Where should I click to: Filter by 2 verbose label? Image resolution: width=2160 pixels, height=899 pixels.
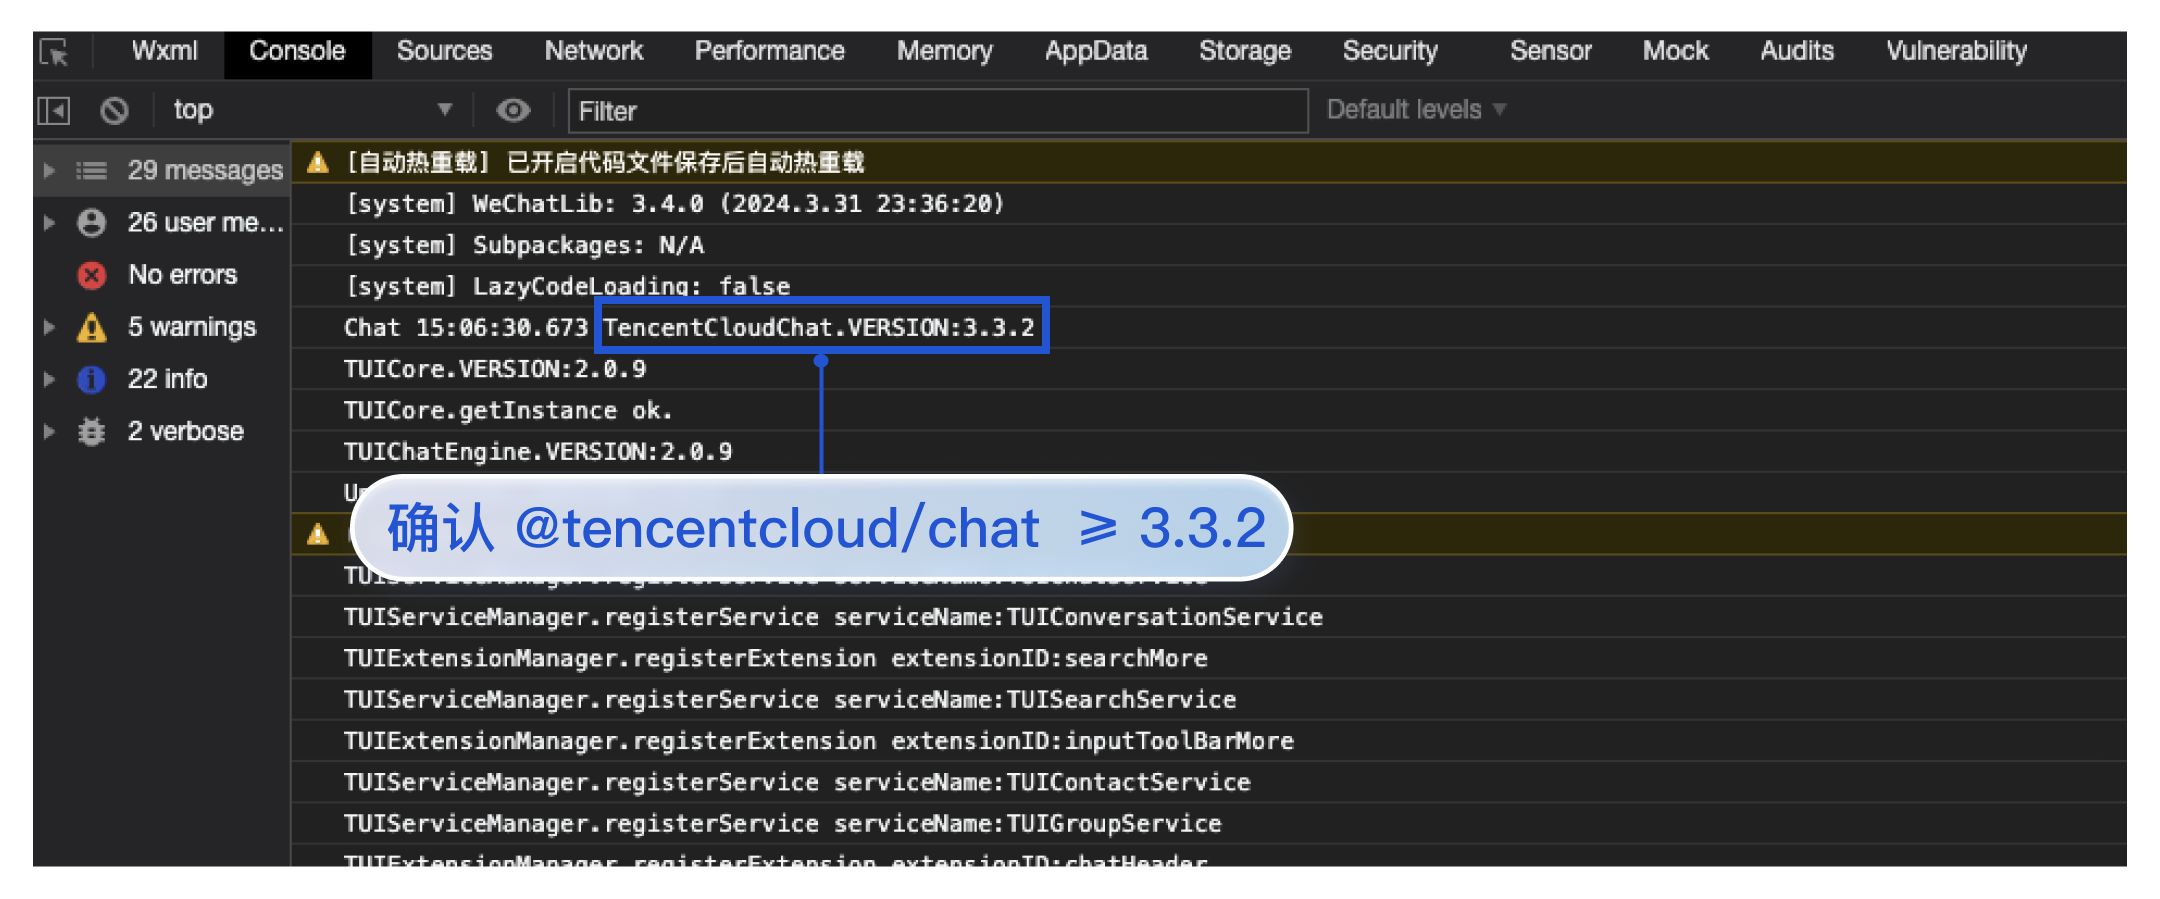click(186, 431)
